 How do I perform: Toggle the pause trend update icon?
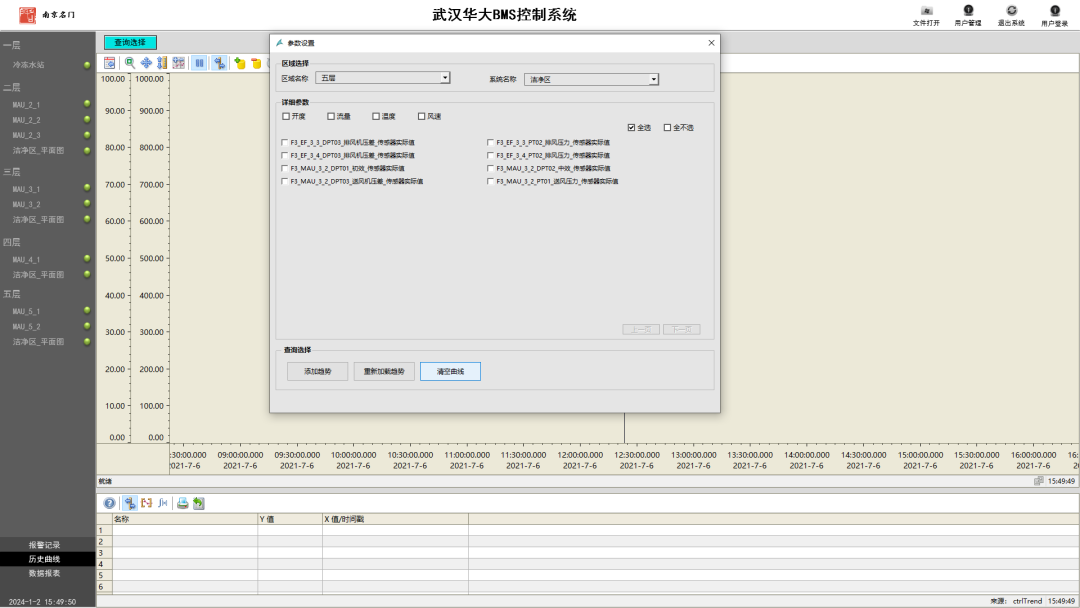coord(199,63)
